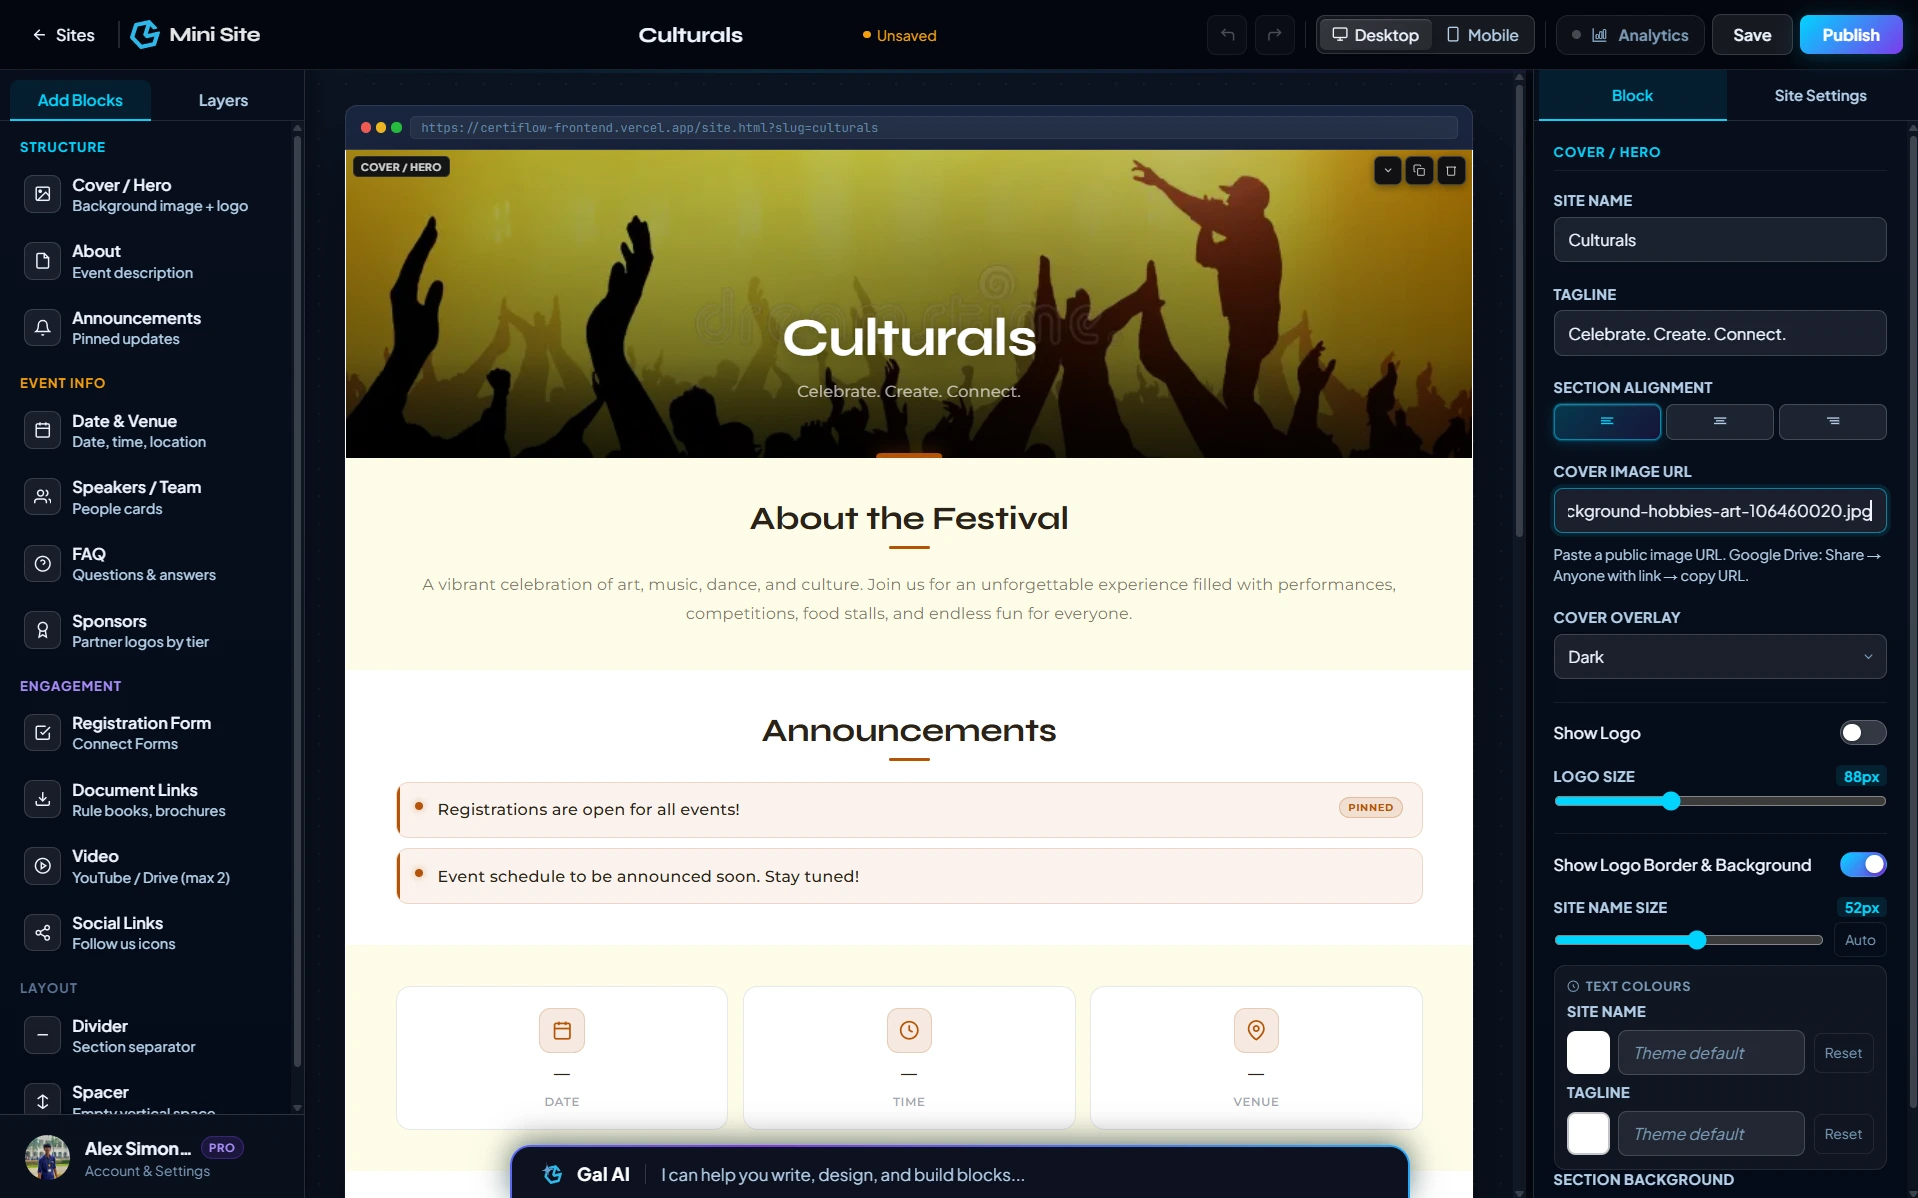The height and width of the screenshot is (1198, 1918).
Task: Add a Sponsors block
Action: (150, 631)
